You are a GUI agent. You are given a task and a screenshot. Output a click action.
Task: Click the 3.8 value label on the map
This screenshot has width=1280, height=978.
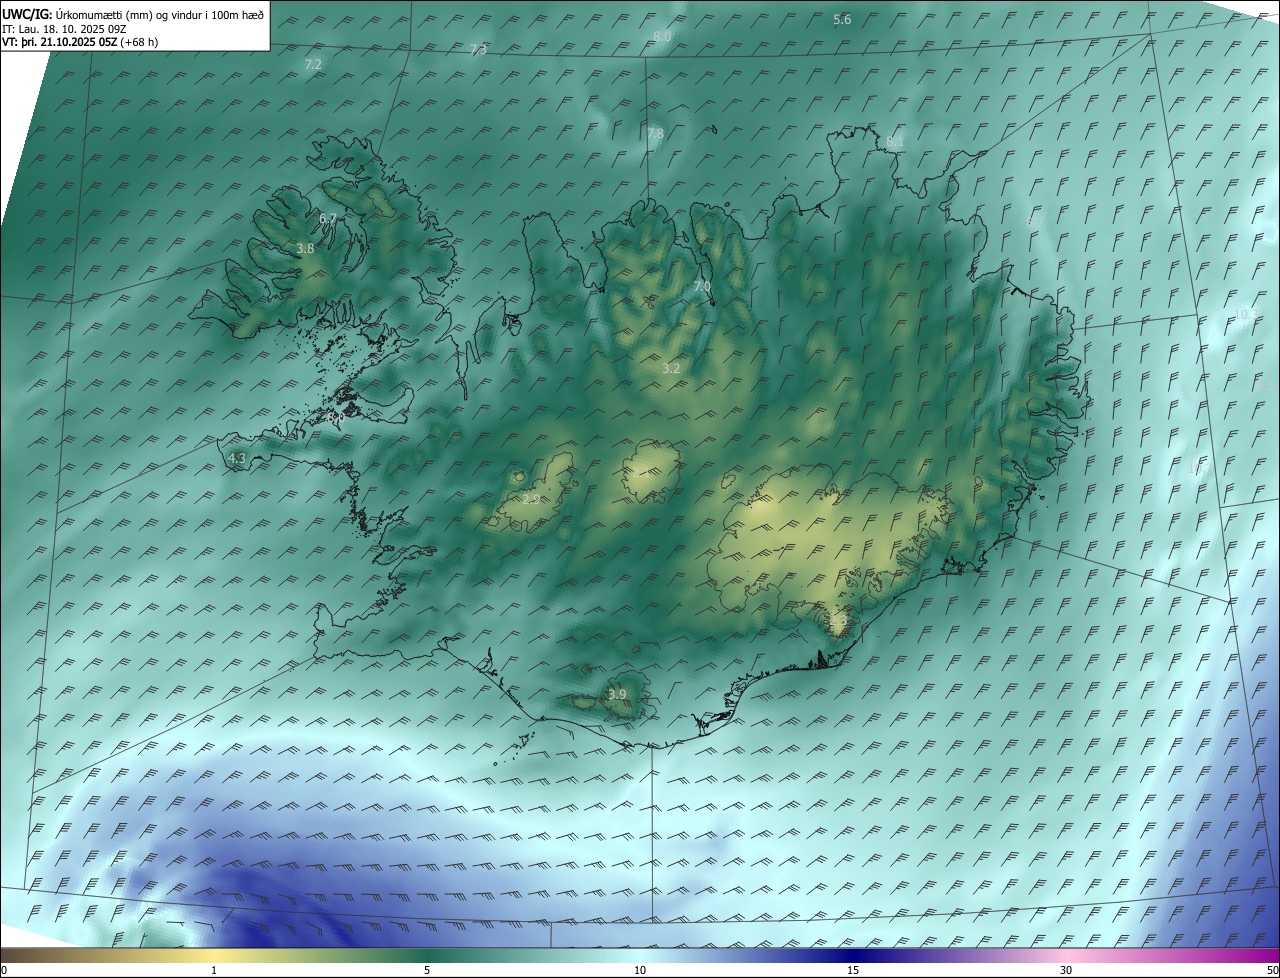point(306,249)
